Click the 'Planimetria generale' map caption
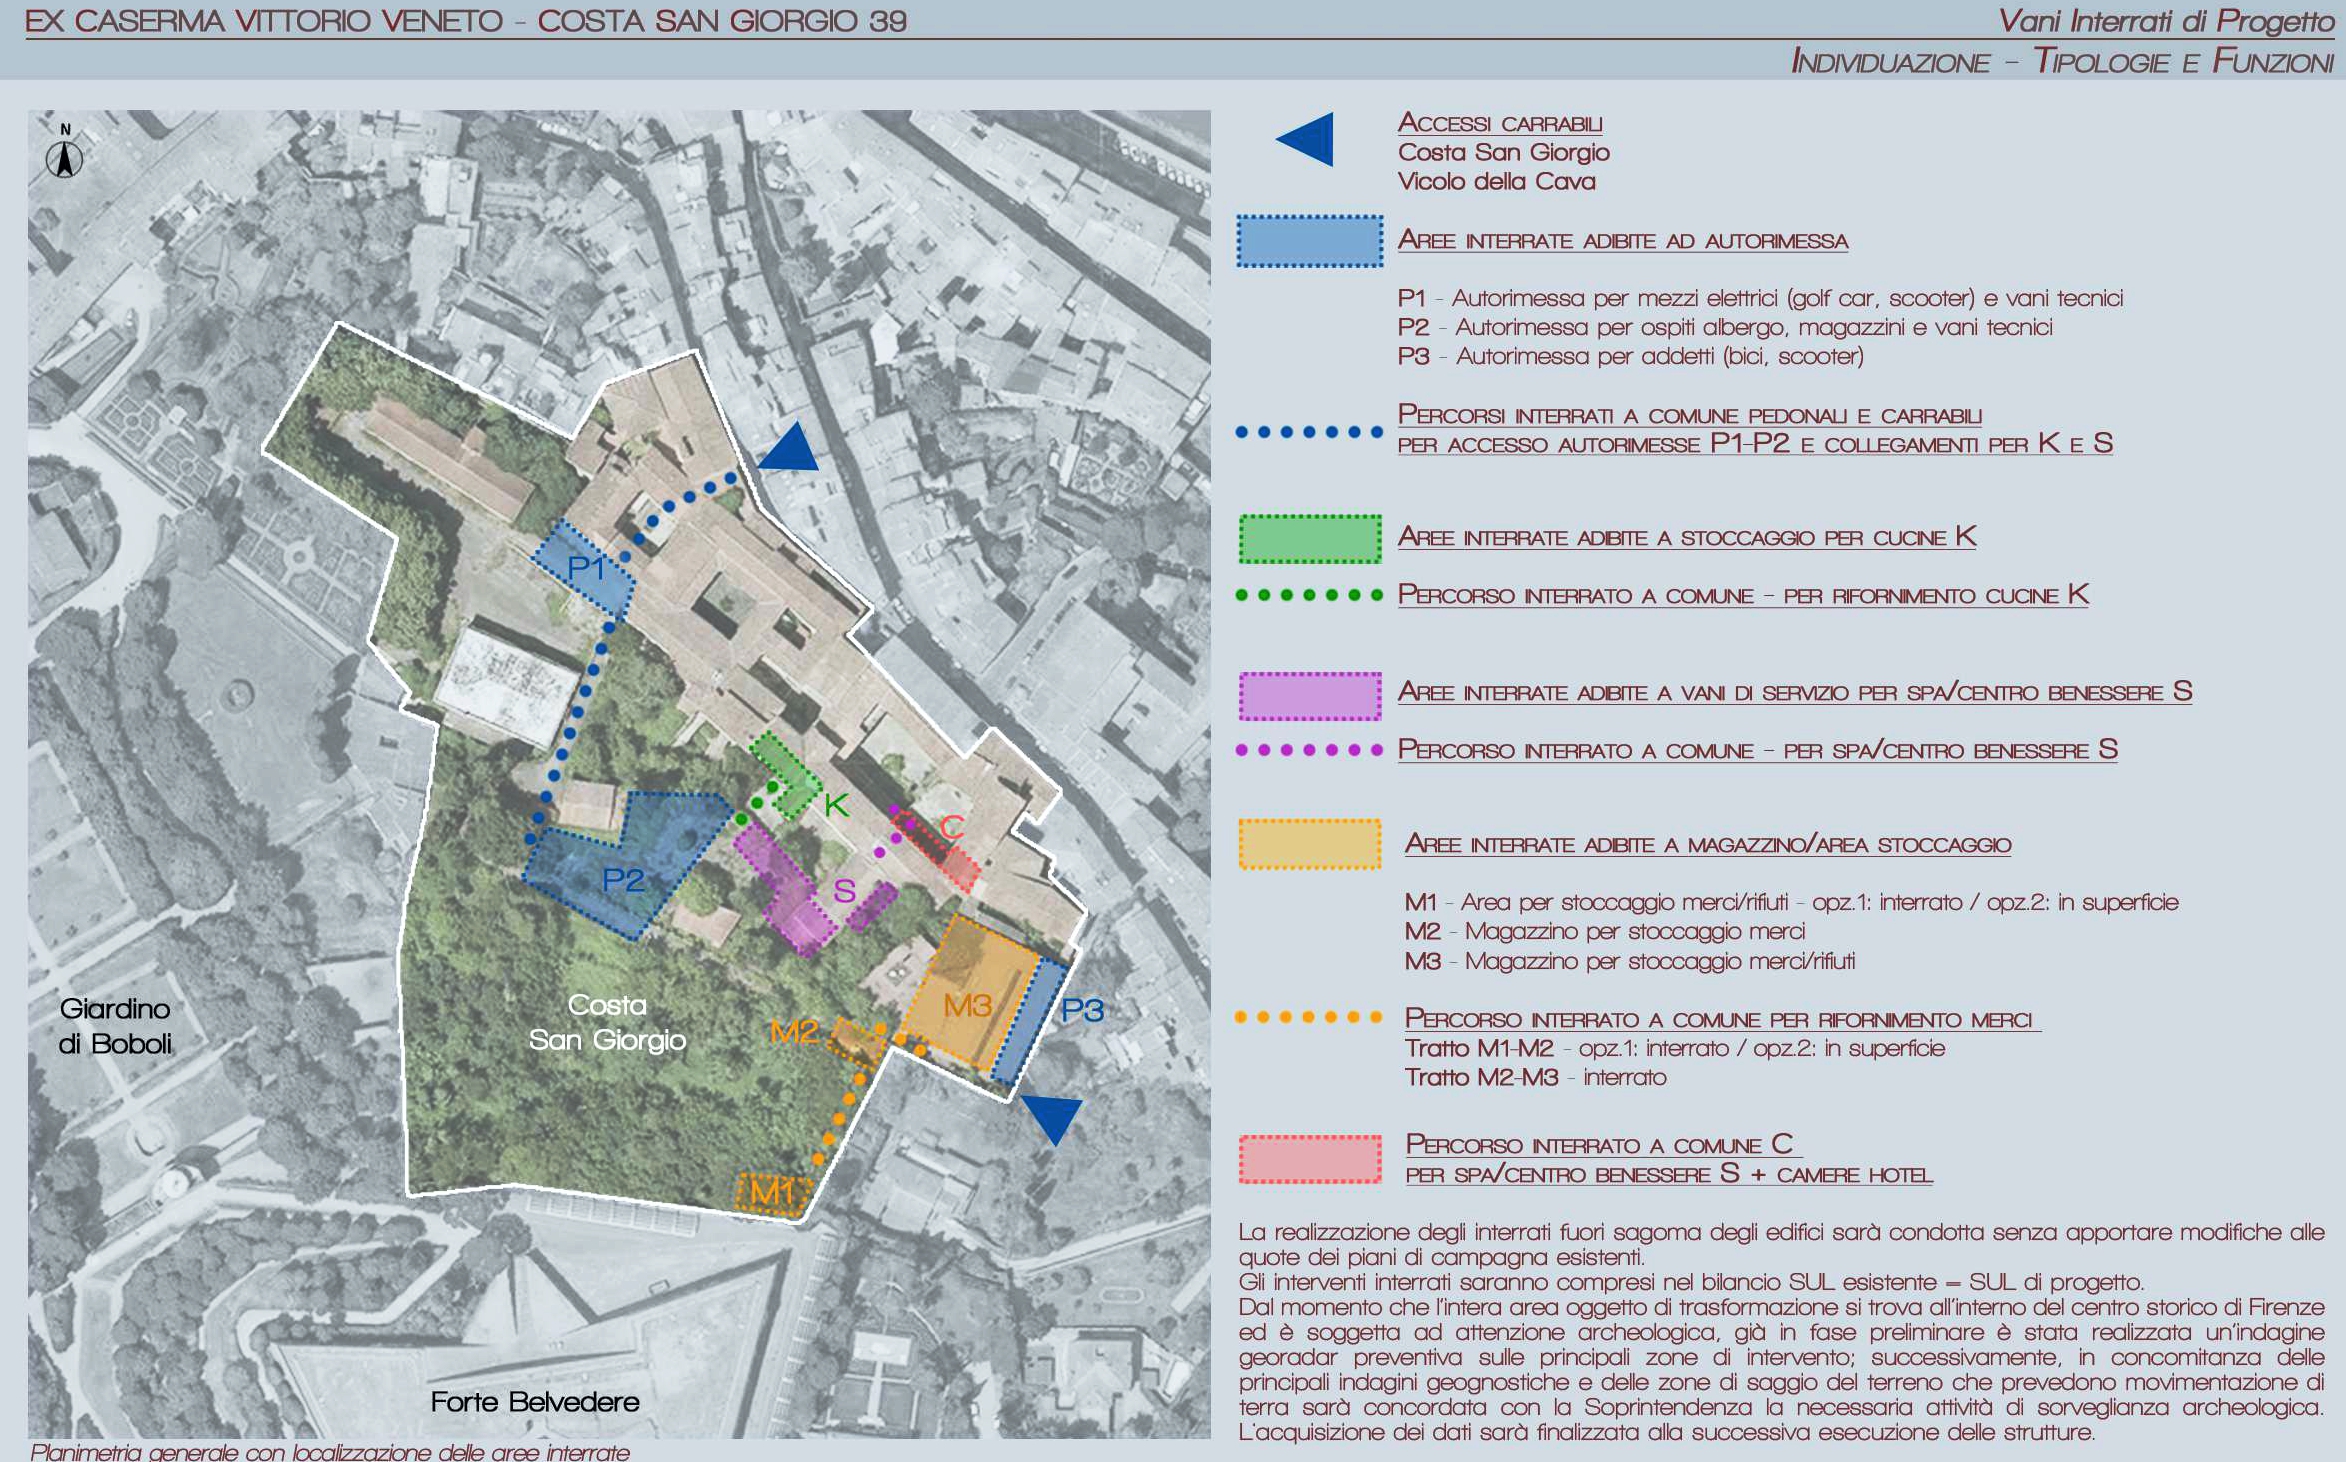Screen dimensions: 2346x1462 click(330, 1451)
